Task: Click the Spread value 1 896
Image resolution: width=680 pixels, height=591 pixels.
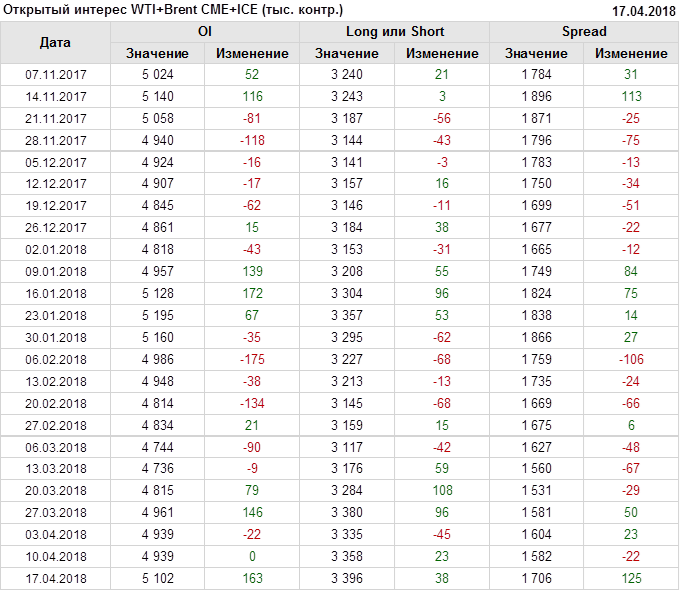Action: (536, 96)
